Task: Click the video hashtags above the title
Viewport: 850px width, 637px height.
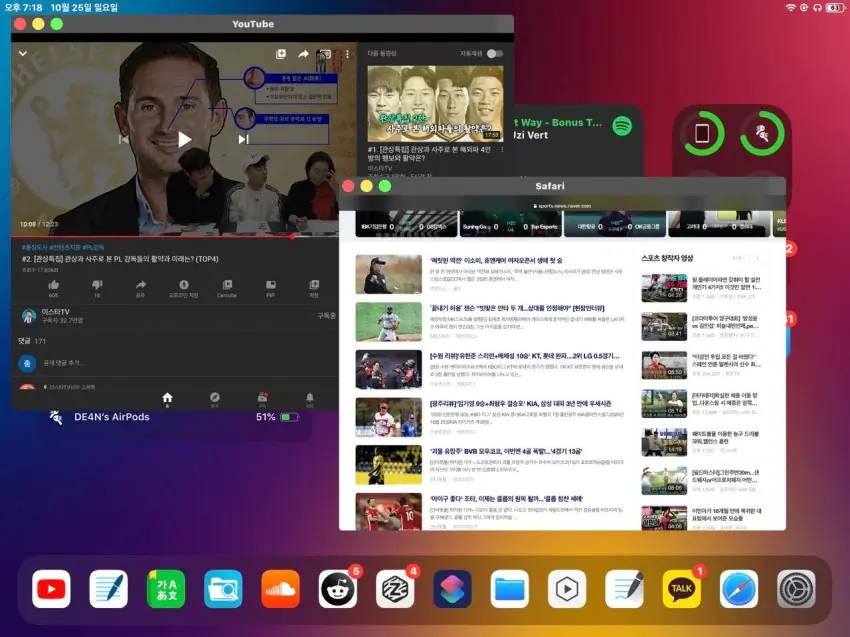Action: point(63,247)
